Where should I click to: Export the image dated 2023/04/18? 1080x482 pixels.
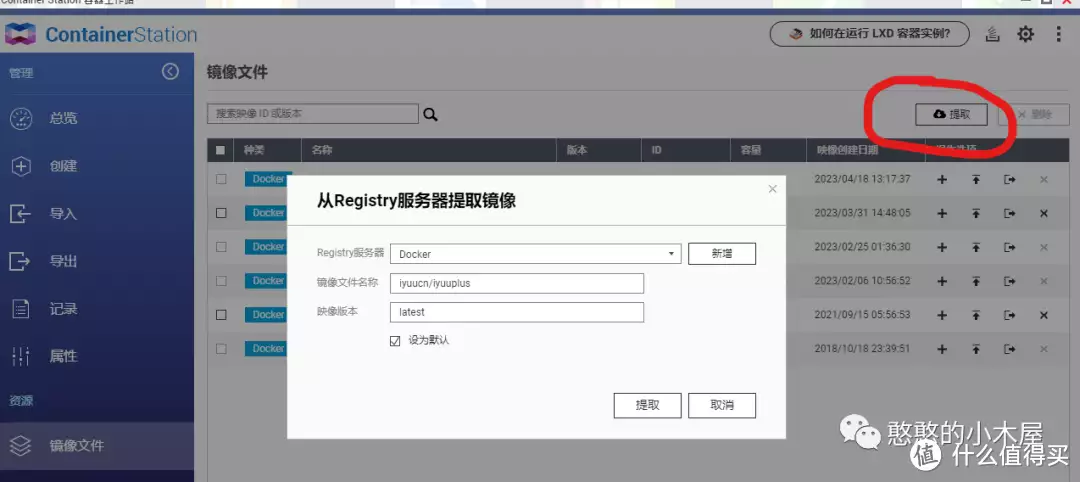pos(1010,180)
